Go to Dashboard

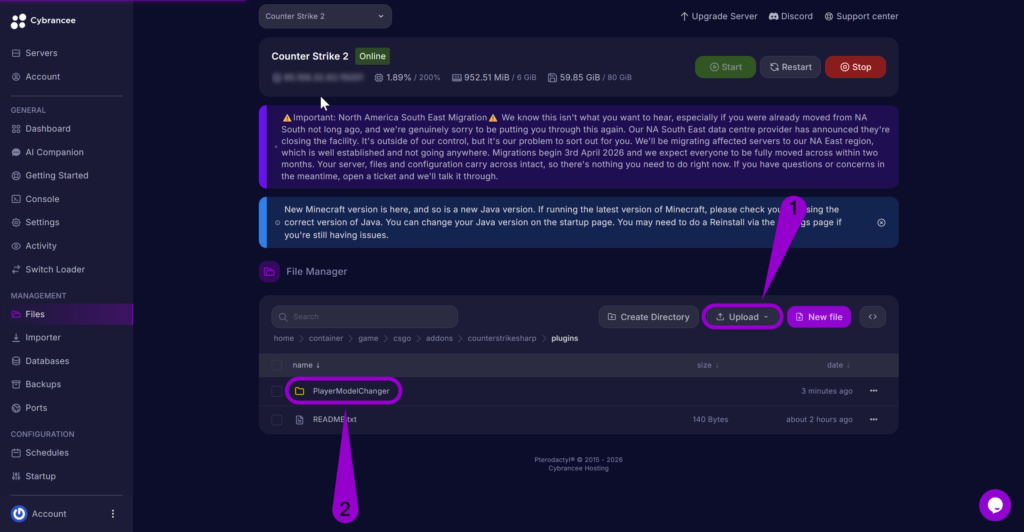click(x=47, y=129)
